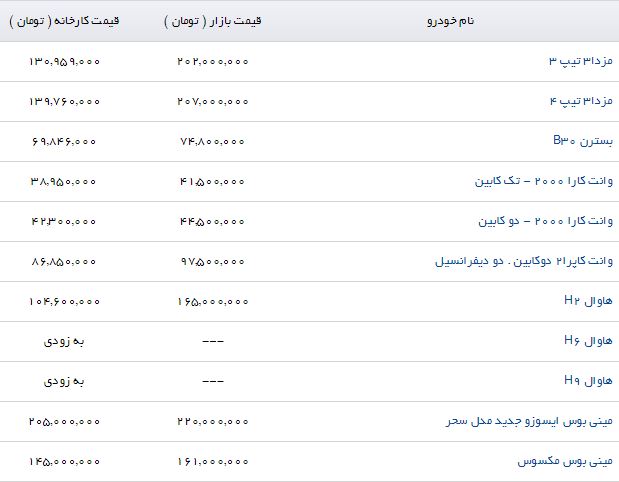Open وانت کارا ۲۰۰۰ دو کابین link
This screenshot has width=619, height=482.
[x=546, y=221]
